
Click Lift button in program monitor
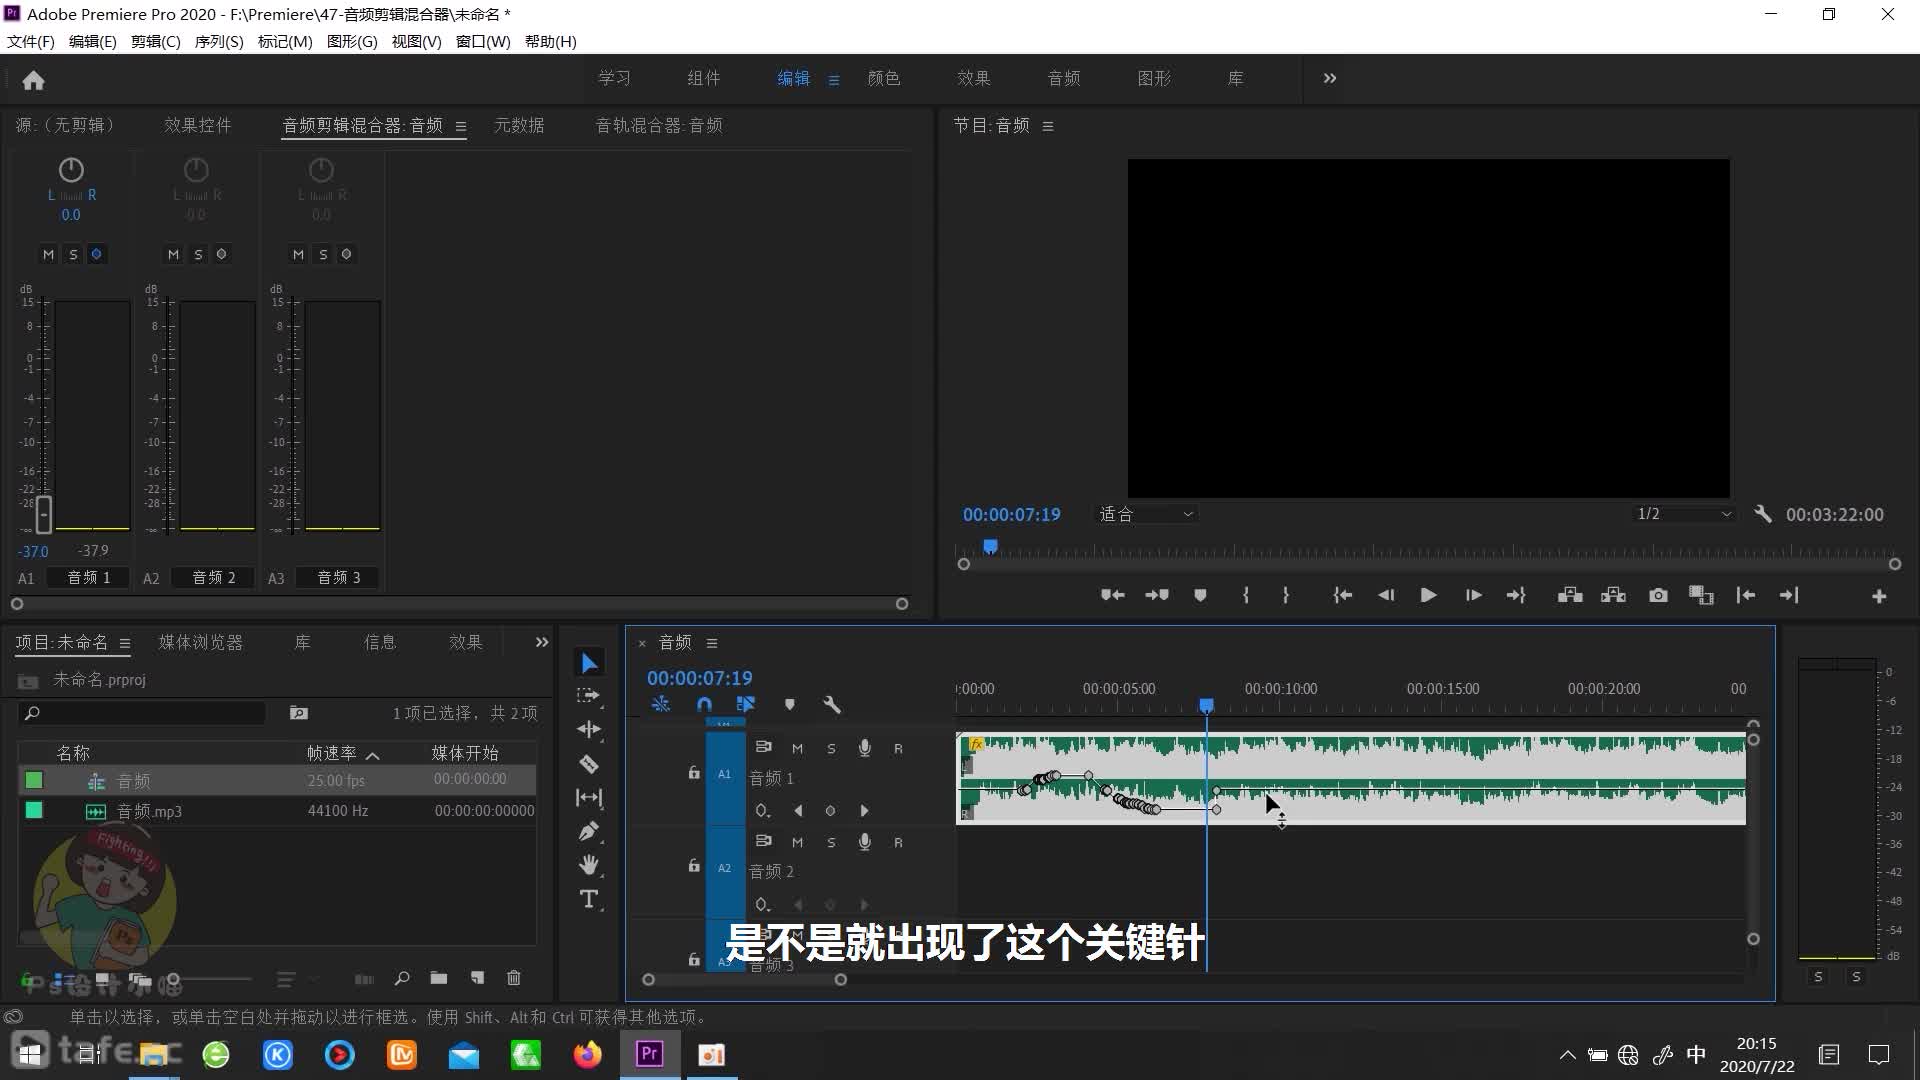(x=1570, y=596)
